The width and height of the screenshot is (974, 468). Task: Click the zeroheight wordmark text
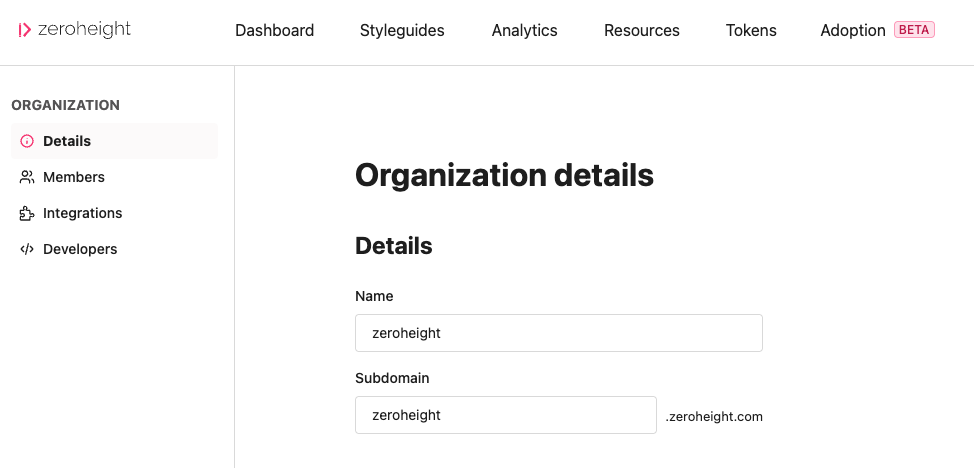point(86,30)
